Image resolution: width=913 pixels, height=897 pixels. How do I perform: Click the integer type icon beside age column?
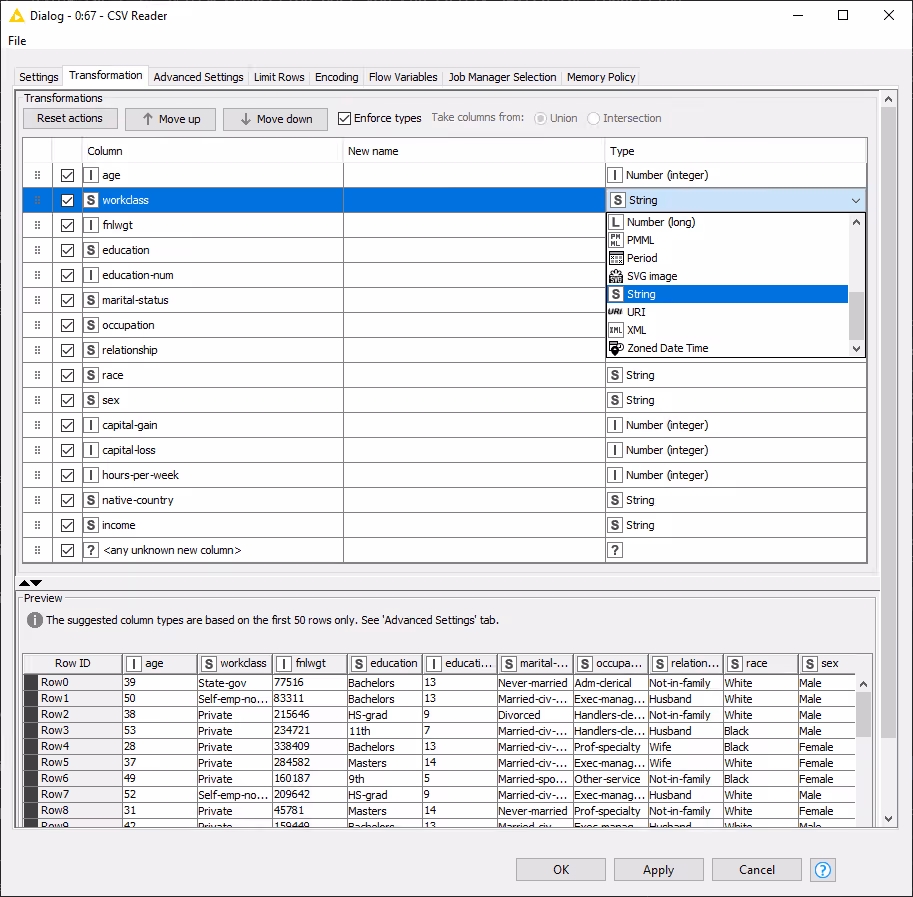click(90, 175)
